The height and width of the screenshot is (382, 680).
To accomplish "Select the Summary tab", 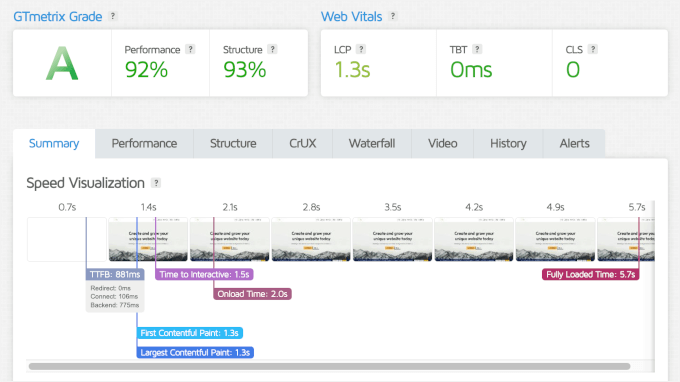I will (54, 144).
